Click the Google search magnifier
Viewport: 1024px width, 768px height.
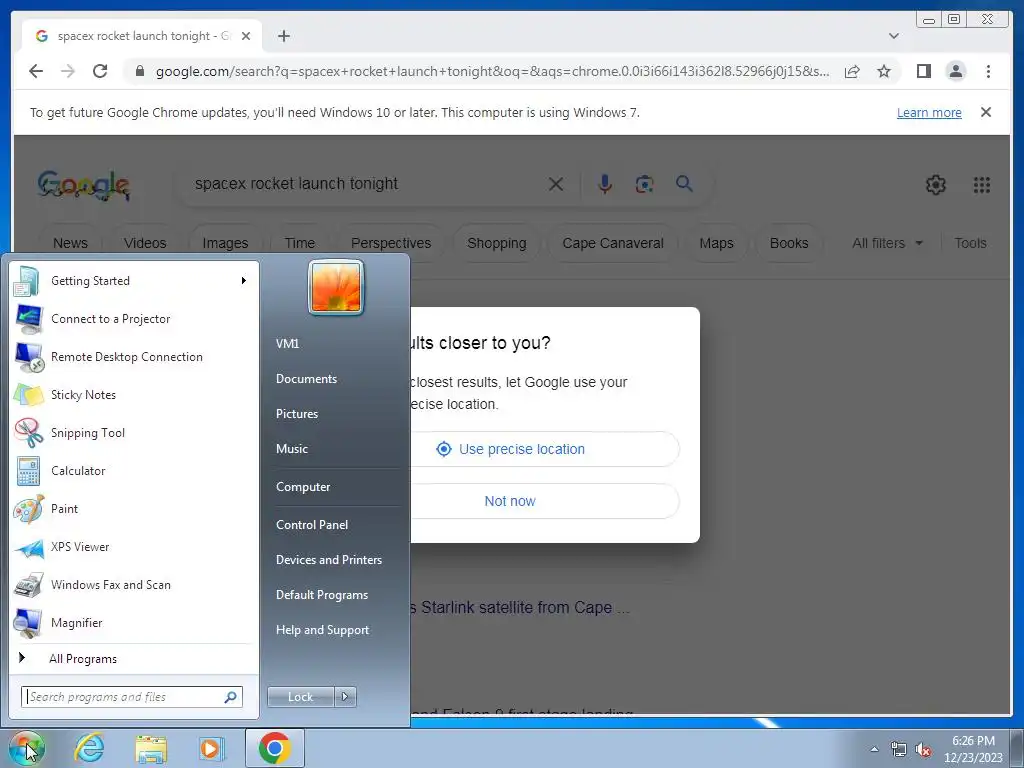tap(684, 184)
